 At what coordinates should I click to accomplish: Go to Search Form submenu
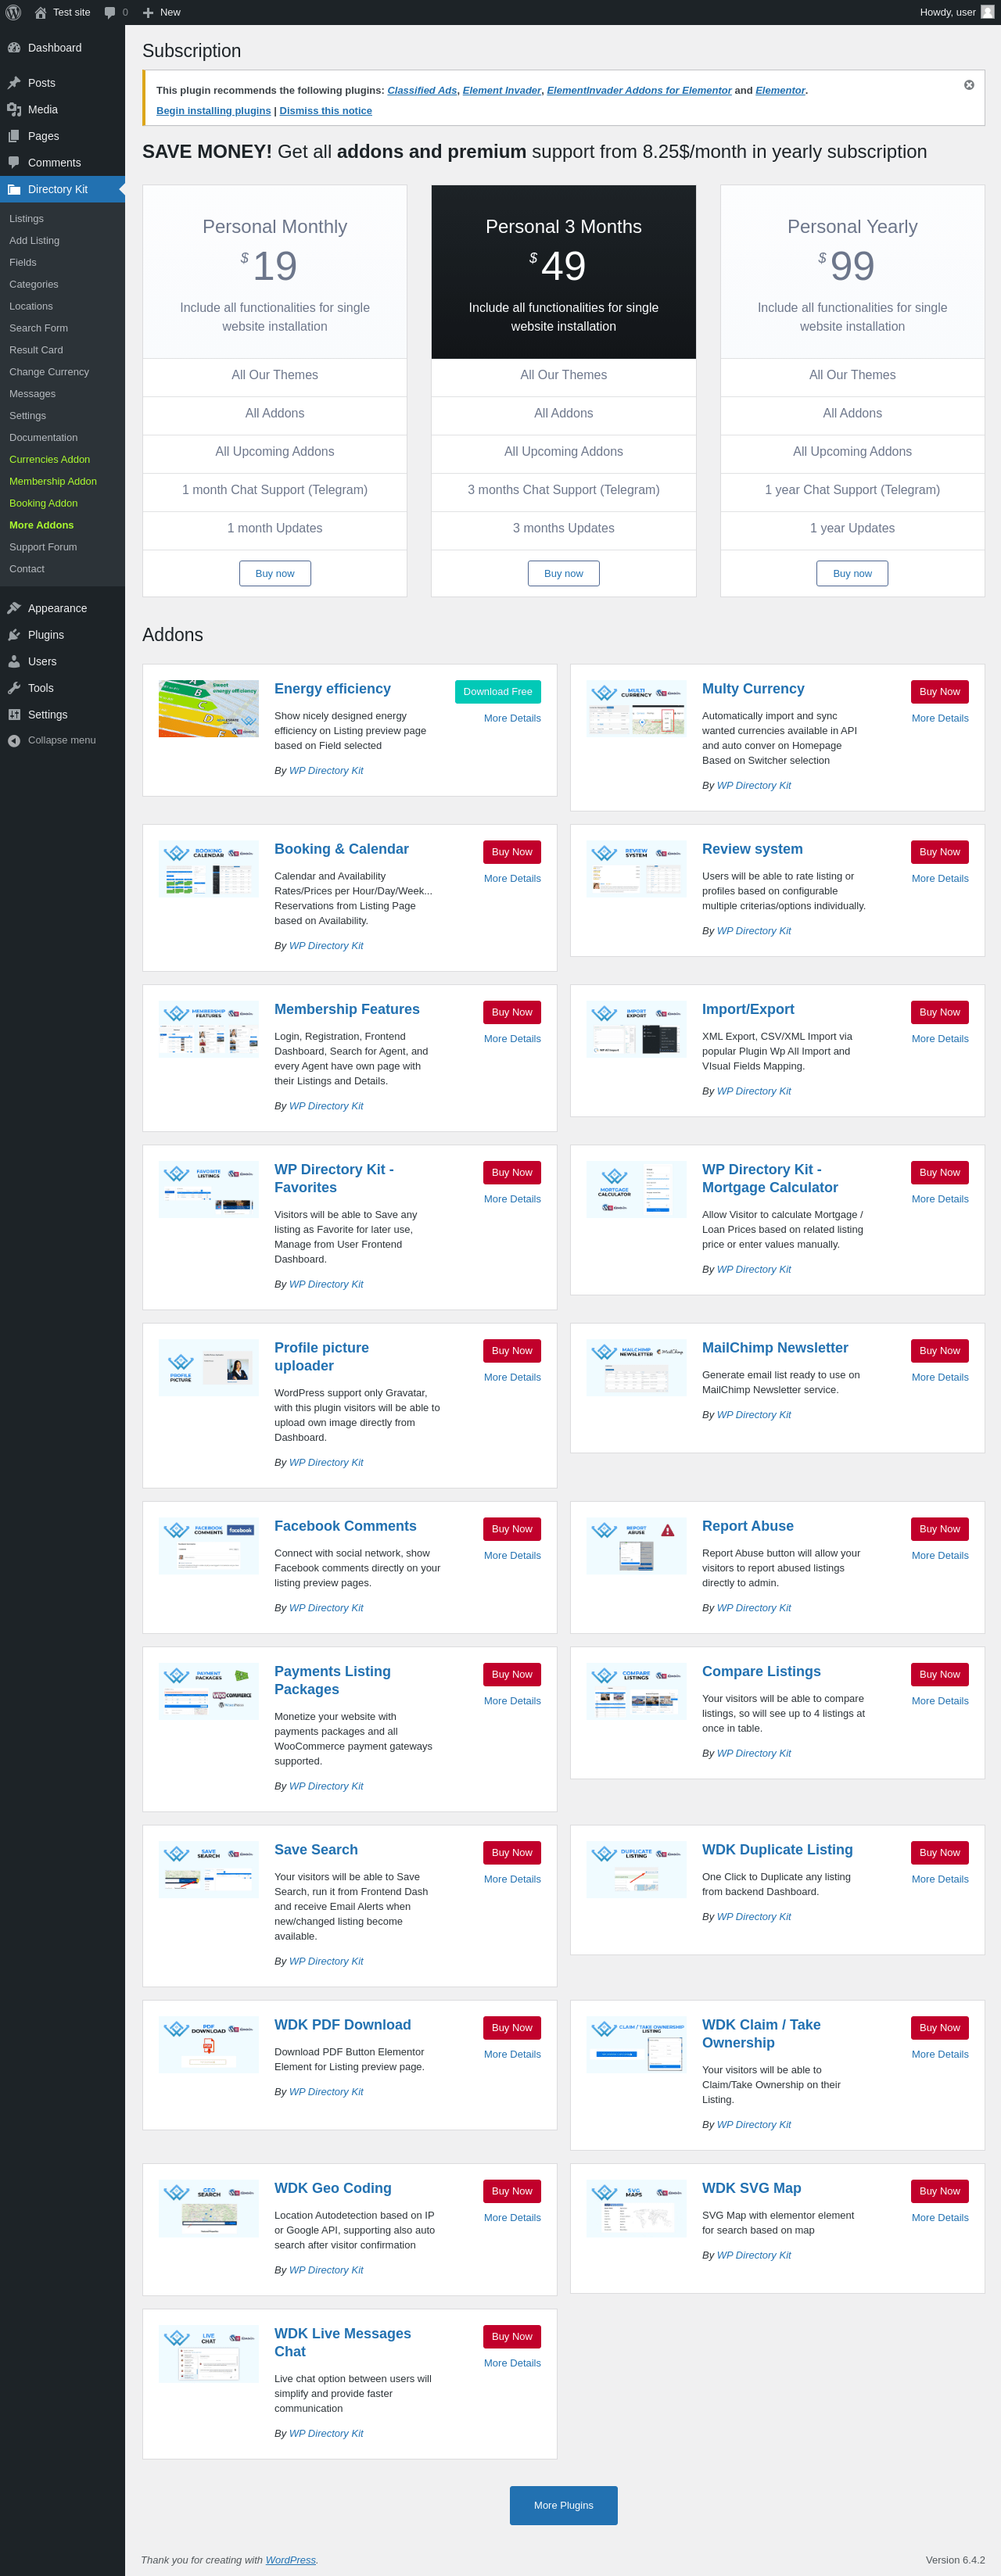[39, 328]
